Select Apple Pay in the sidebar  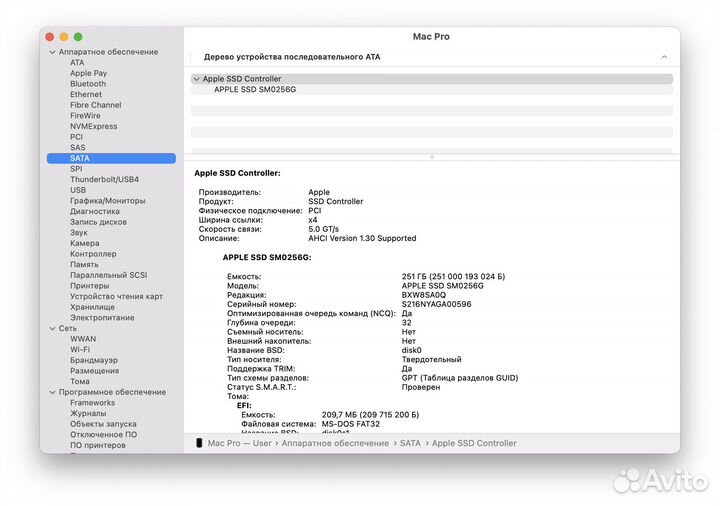pyautogui.click(x=89, y=73)
